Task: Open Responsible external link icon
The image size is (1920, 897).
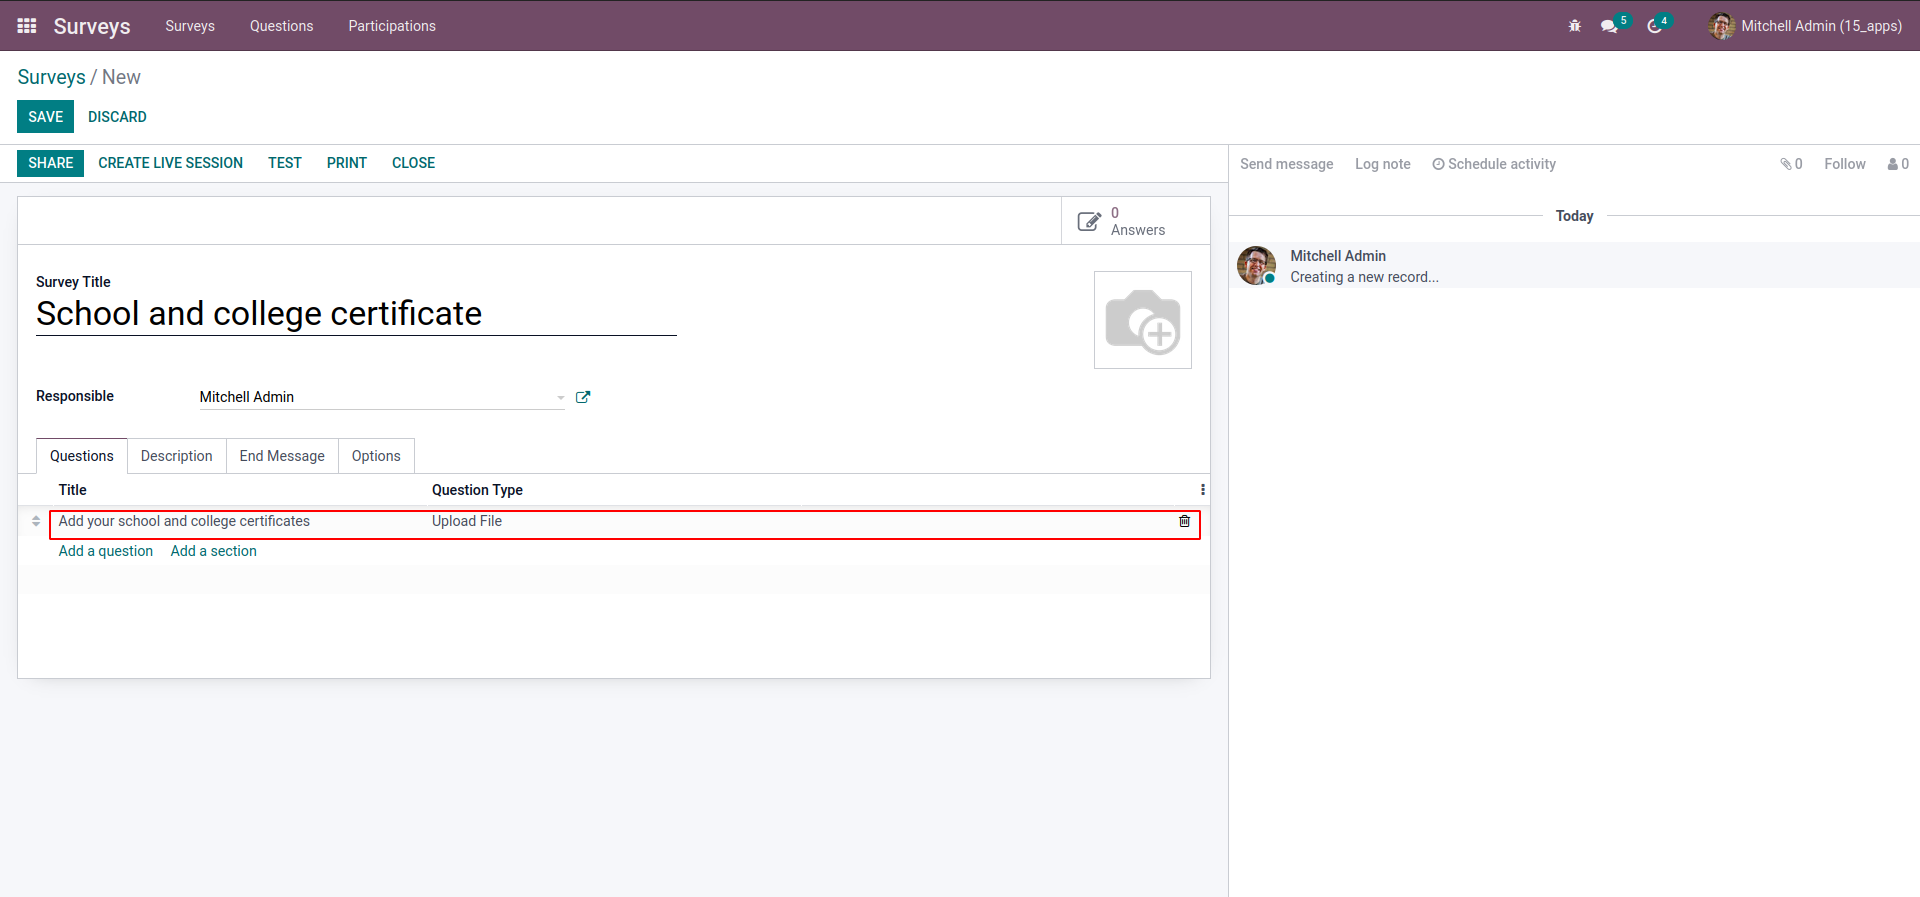Action: 583,397
